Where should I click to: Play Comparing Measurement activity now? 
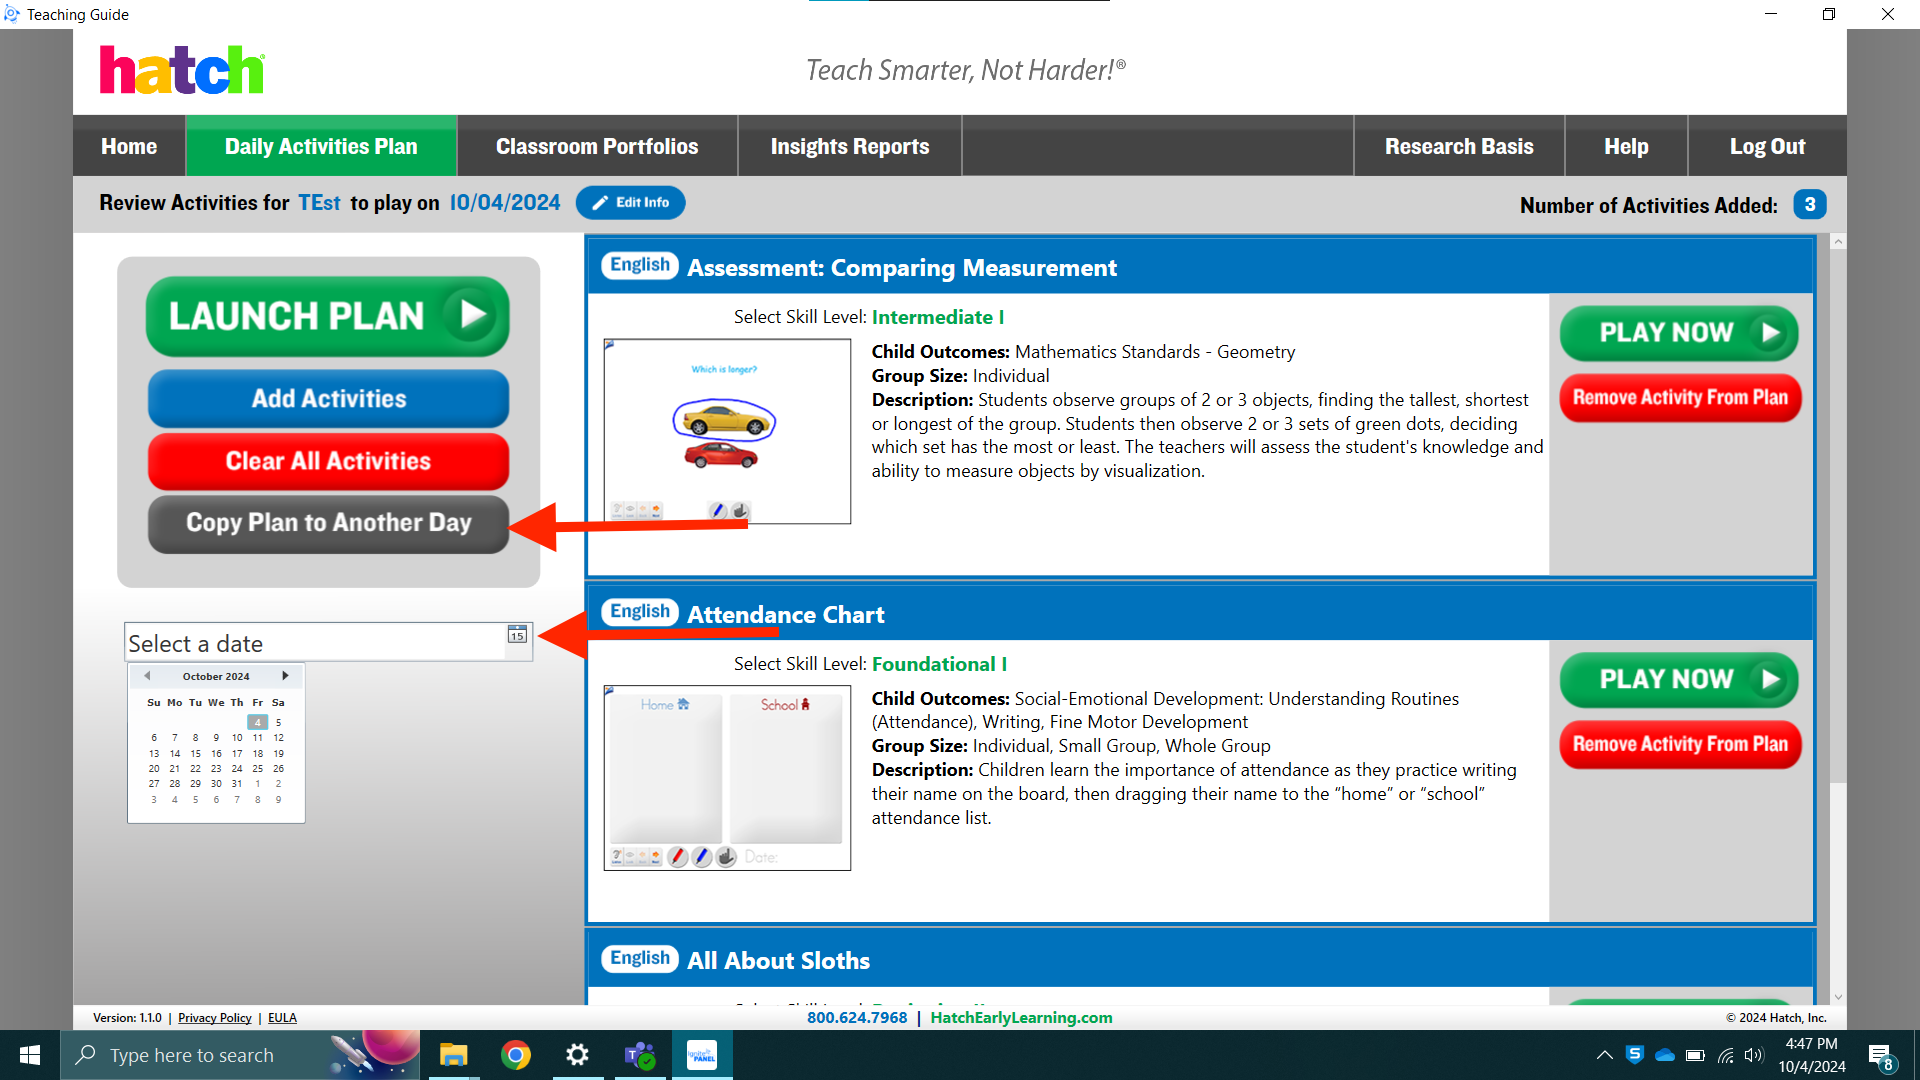pos(1679,333)
